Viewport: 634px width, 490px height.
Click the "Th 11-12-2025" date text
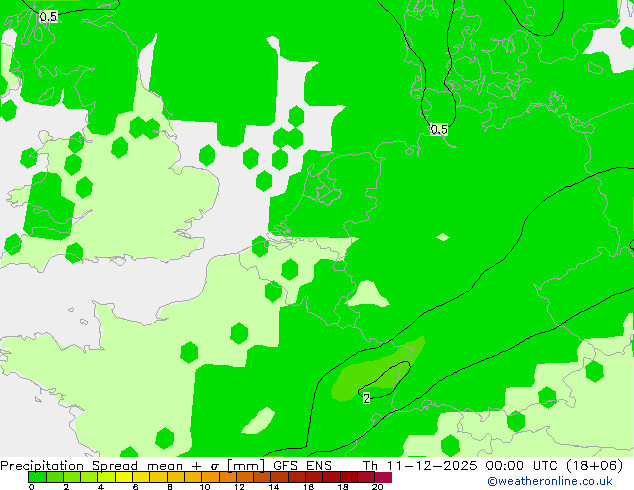(420, 466)
